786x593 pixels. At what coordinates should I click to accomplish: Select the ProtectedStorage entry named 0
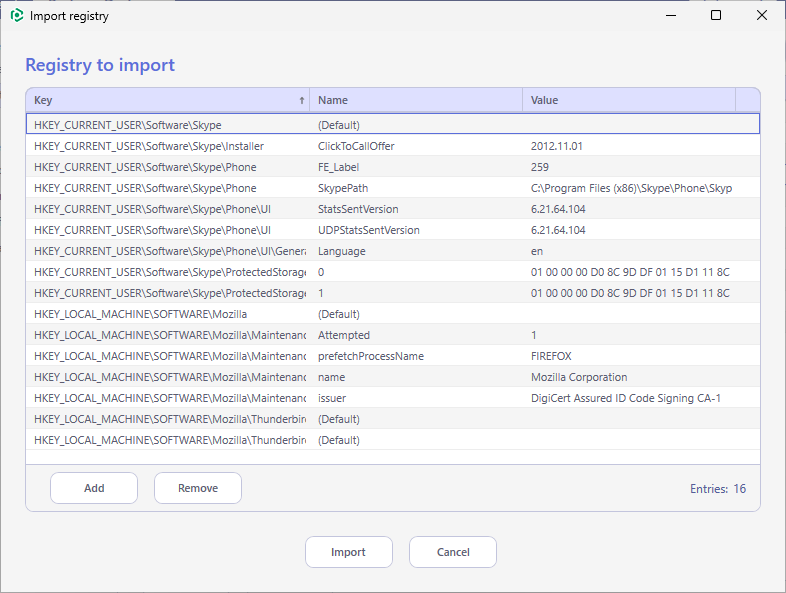click(x=393, y=272)
